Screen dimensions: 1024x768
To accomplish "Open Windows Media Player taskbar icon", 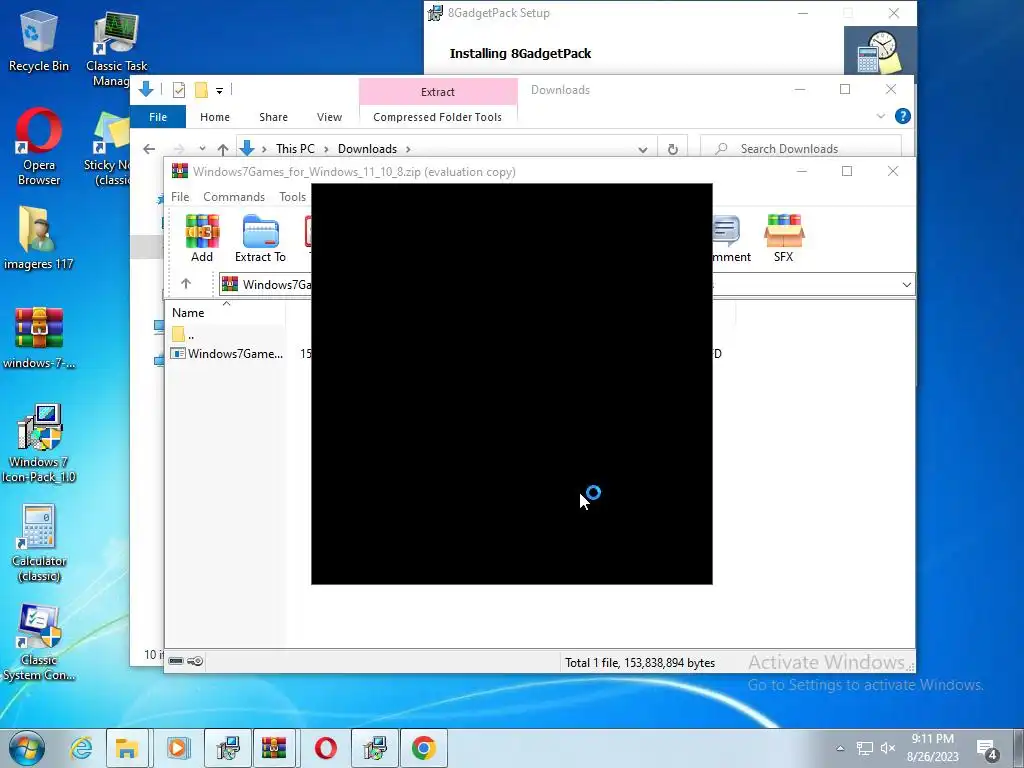I will point(178,748).
